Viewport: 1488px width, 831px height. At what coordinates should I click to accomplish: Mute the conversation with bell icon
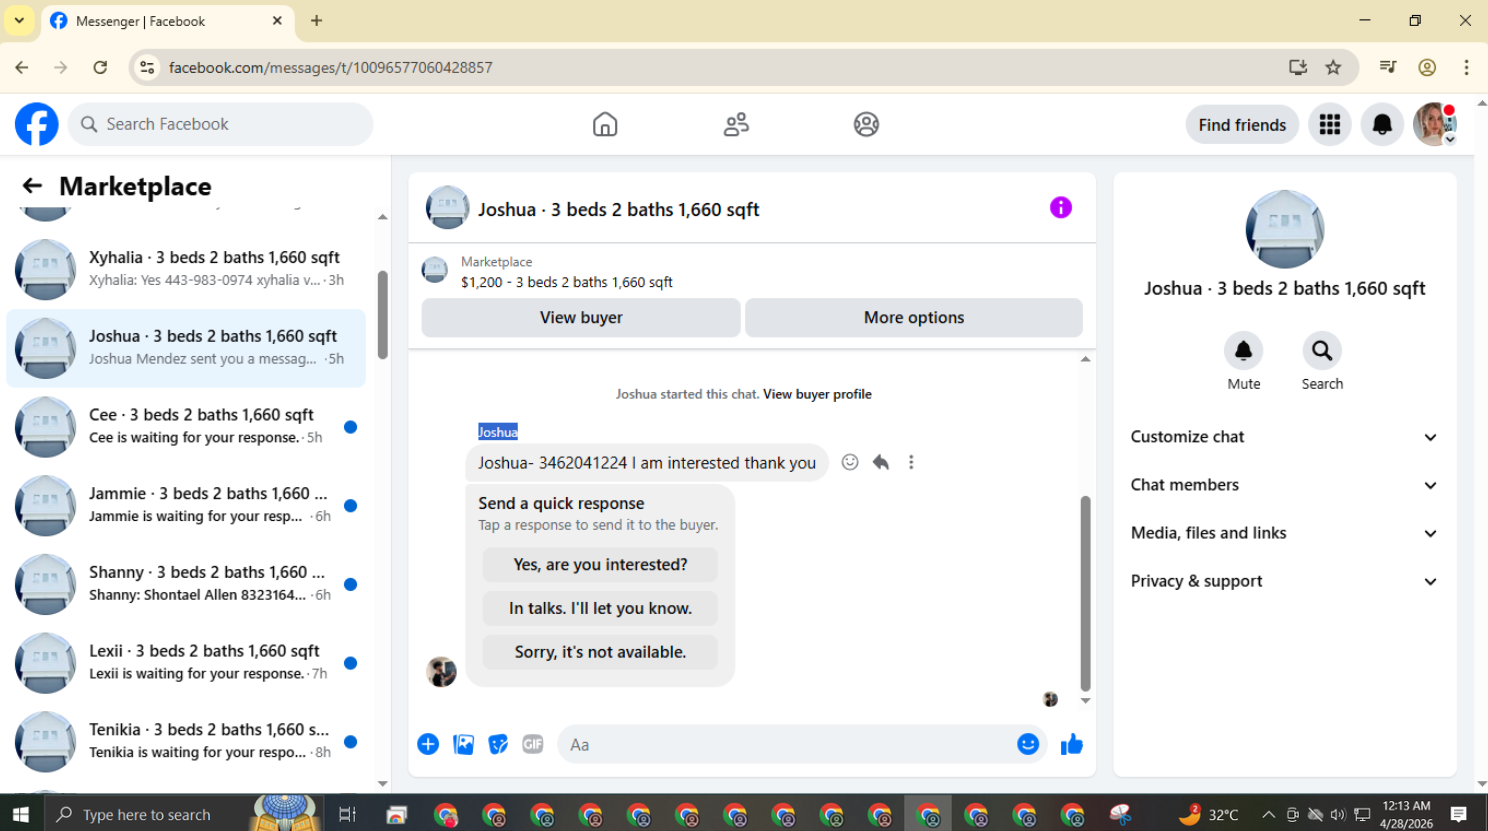[x=1244, y=351]
